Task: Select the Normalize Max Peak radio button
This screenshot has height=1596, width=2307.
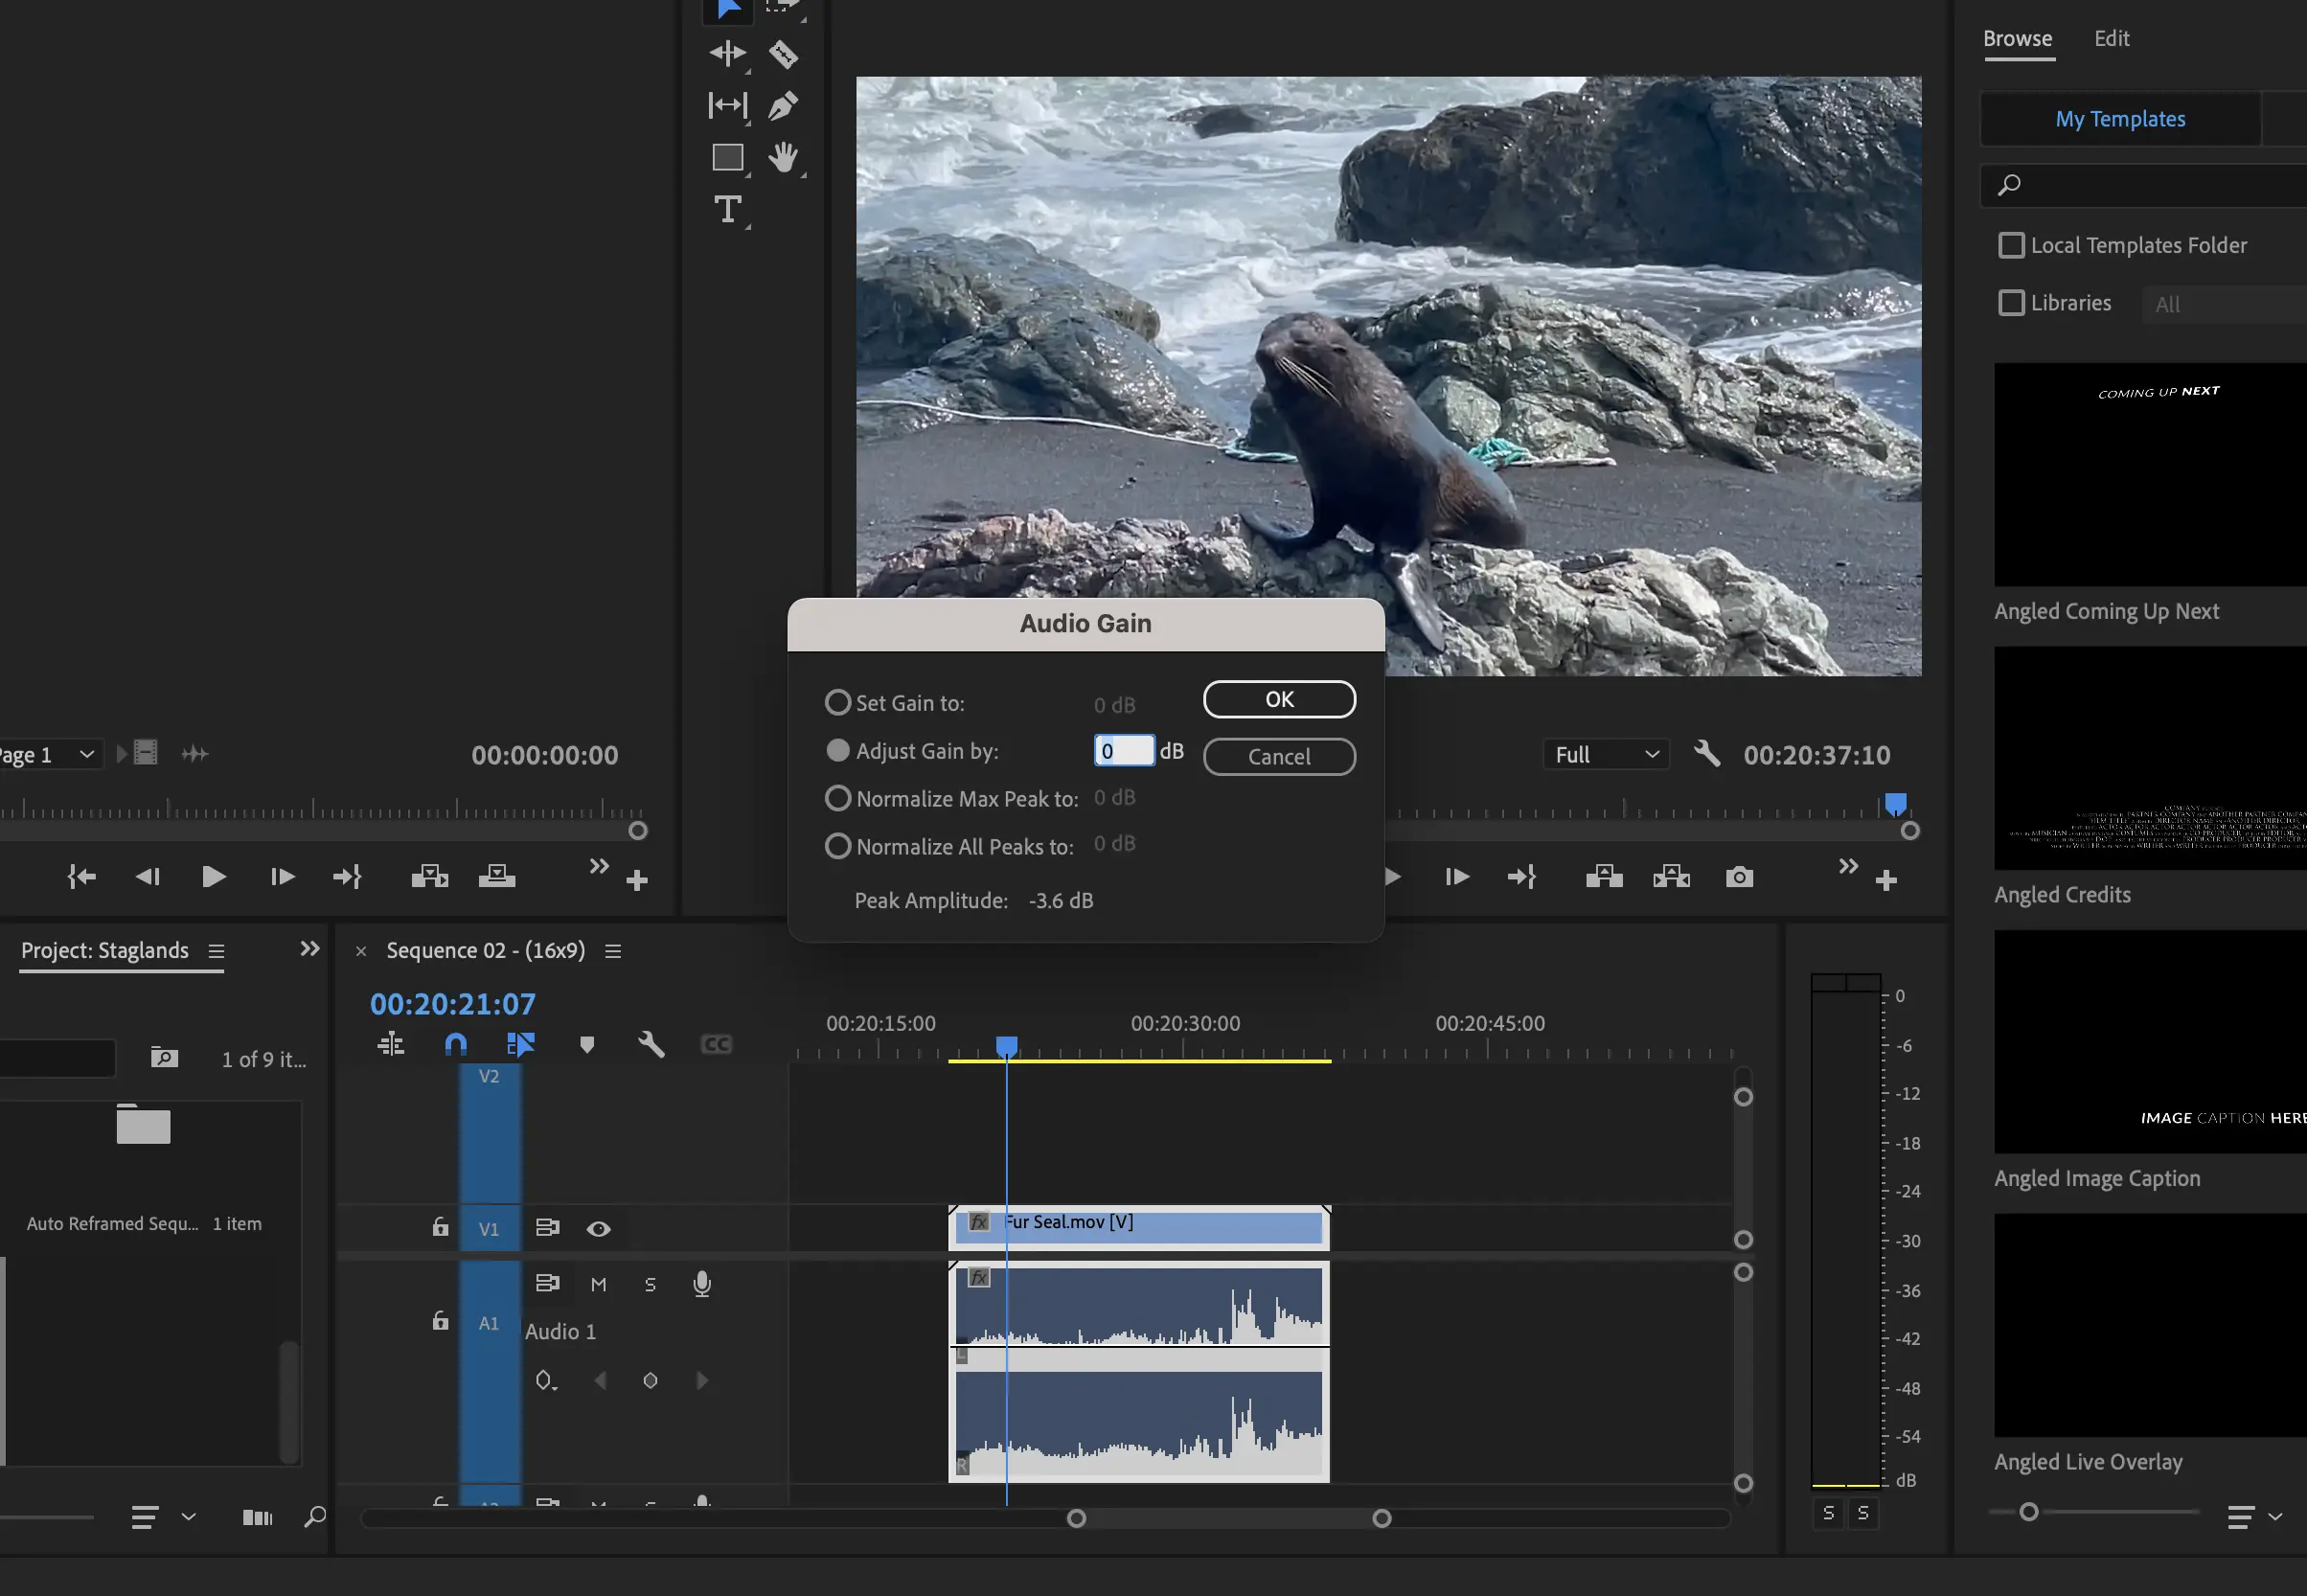Action: pyautogui.click(x=838, y=797)
